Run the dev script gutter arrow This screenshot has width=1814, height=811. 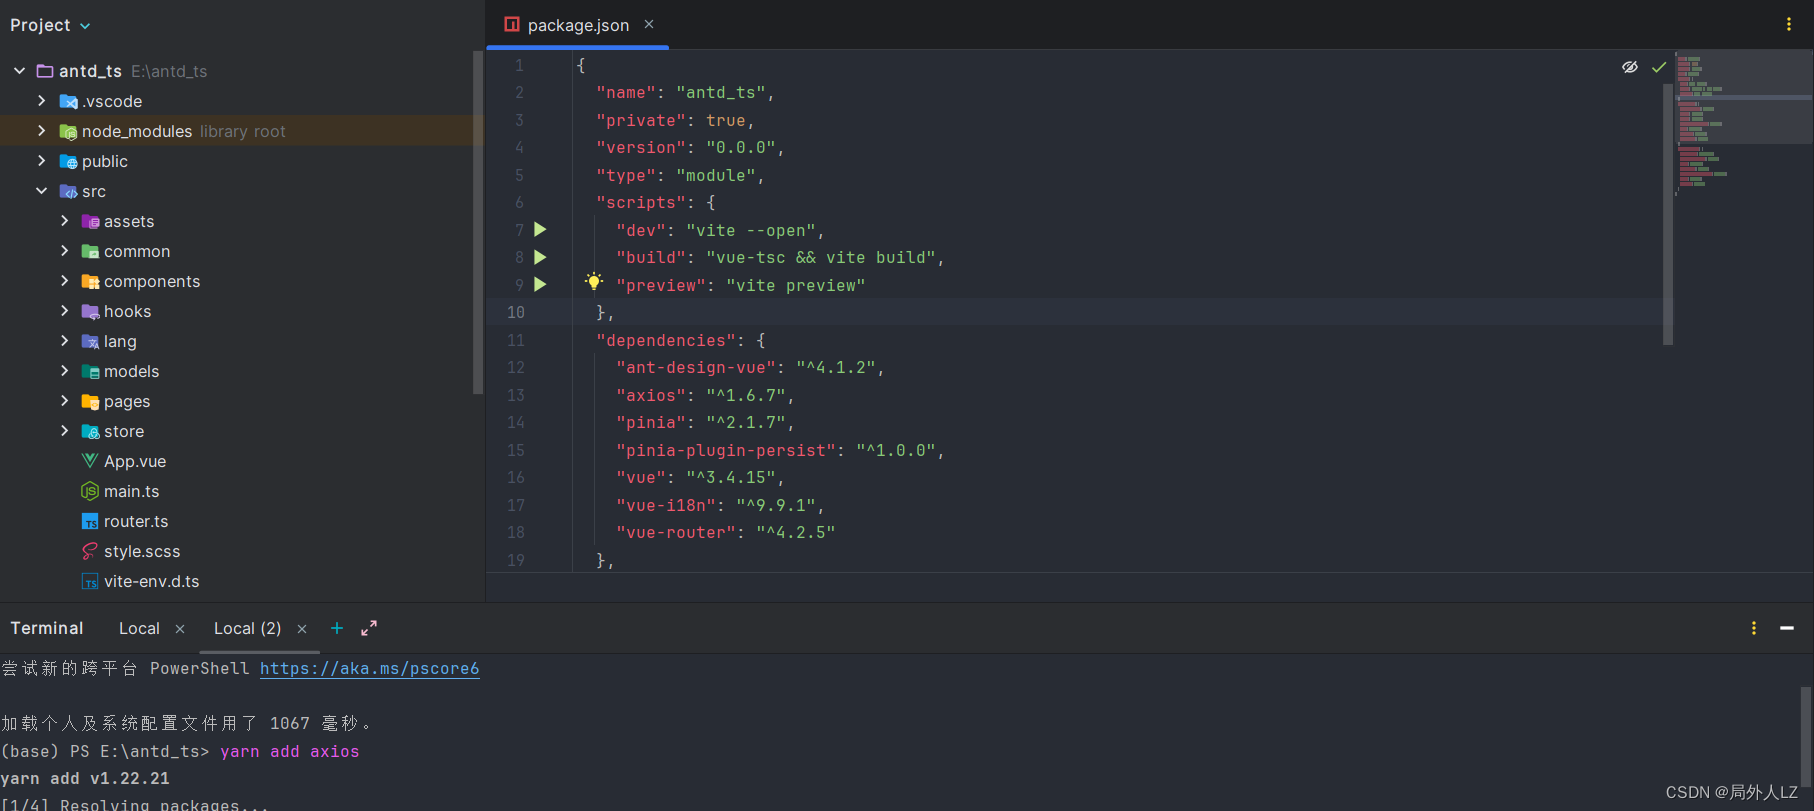coord(540,229)
